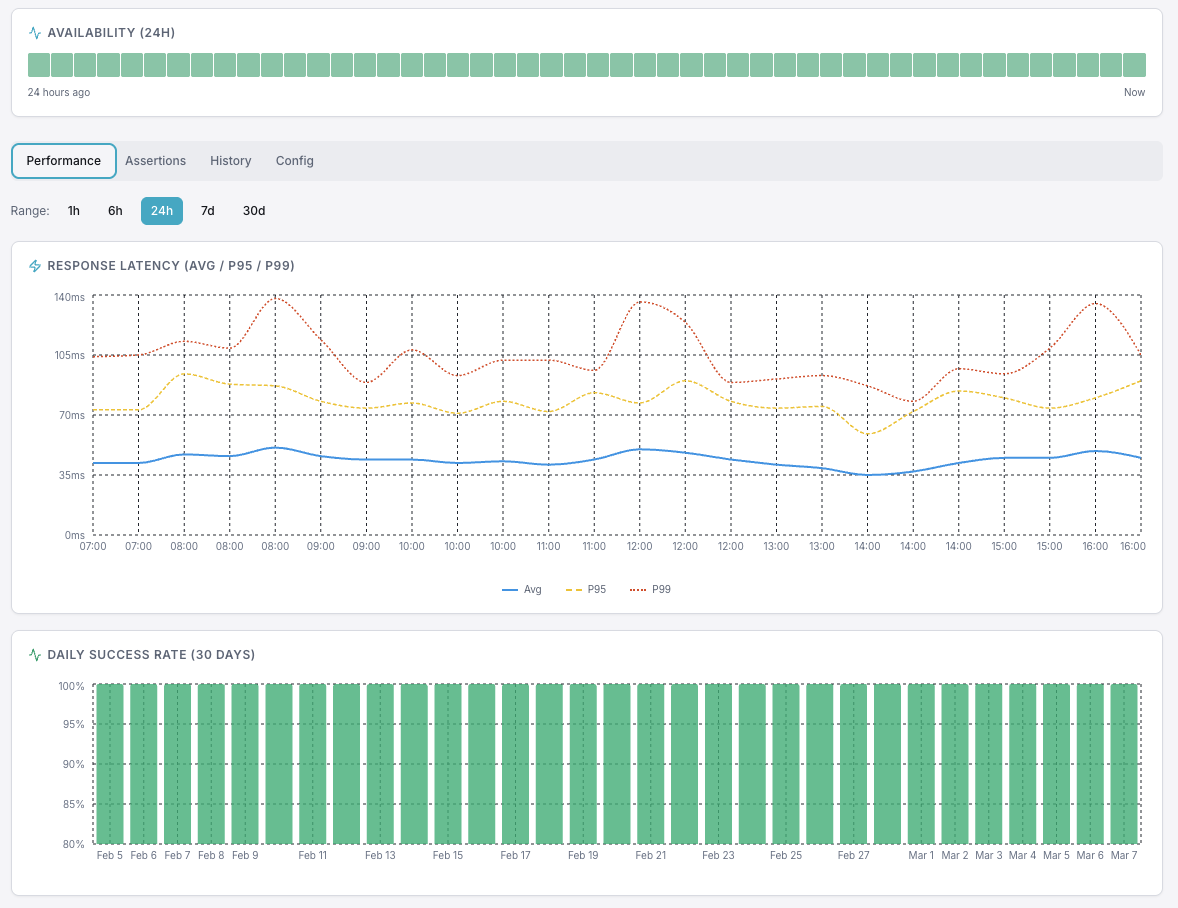
Task: Click the Availability heartbeat icon
Action: pos(33,32)
